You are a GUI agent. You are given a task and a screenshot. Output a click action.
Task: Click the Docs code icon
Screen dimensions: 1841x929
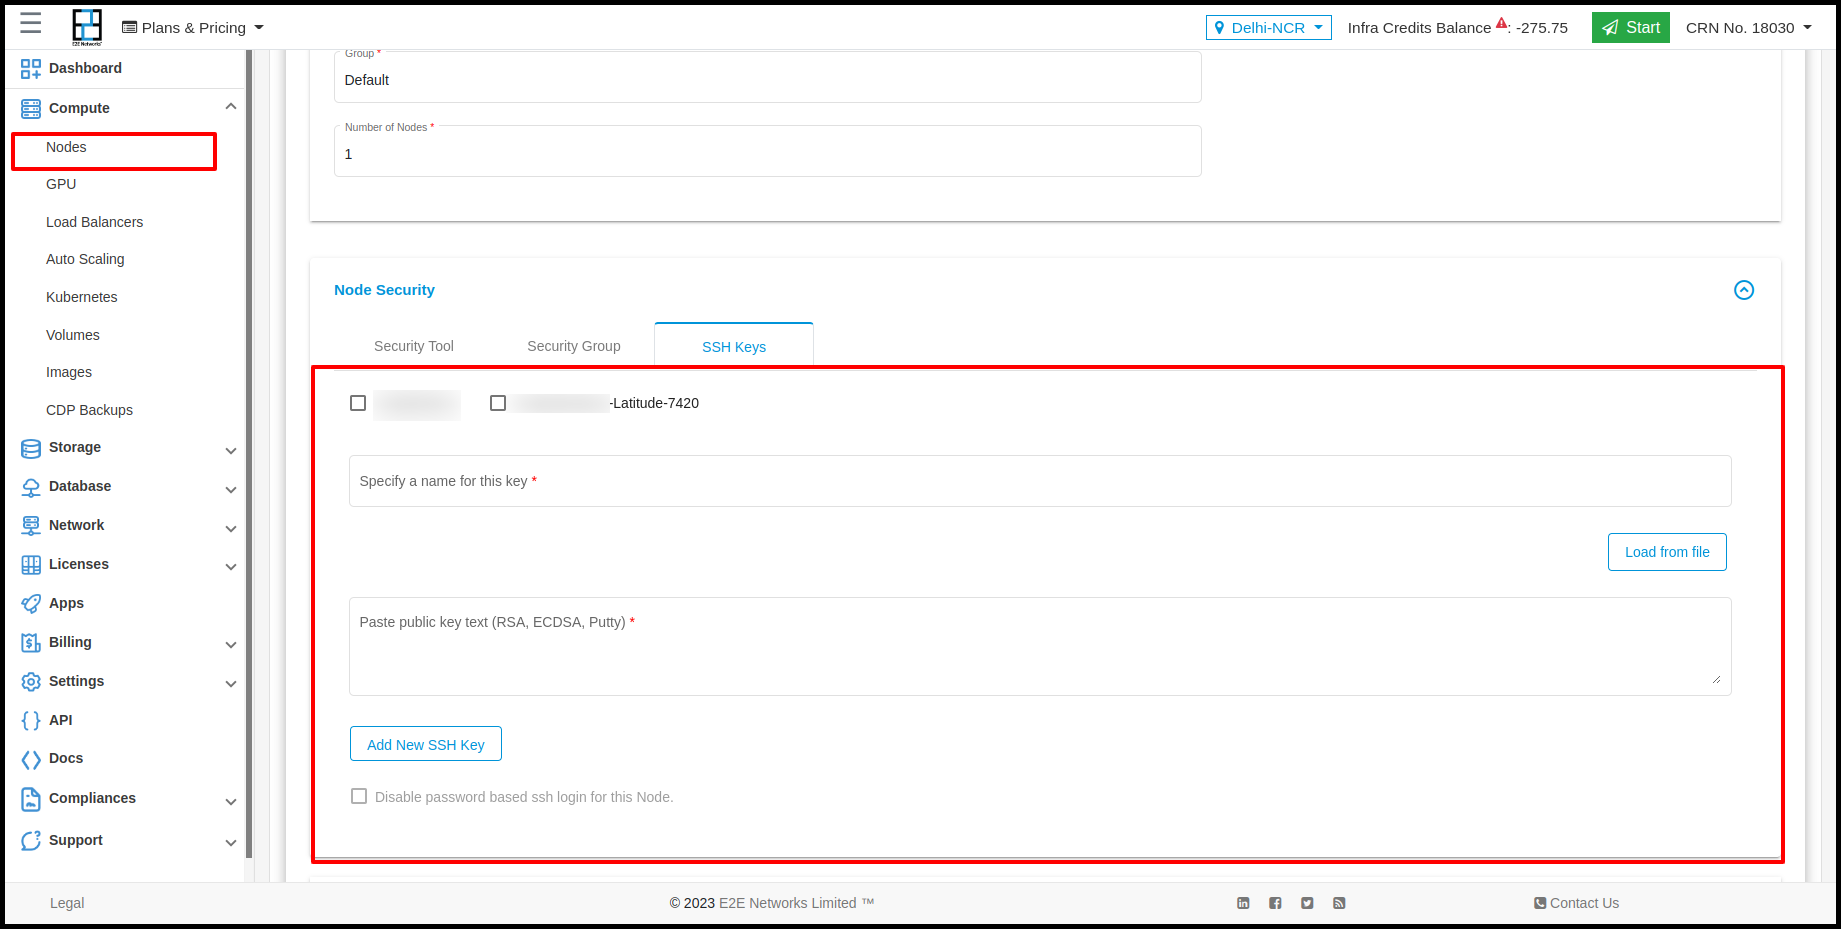pos(31,760)
